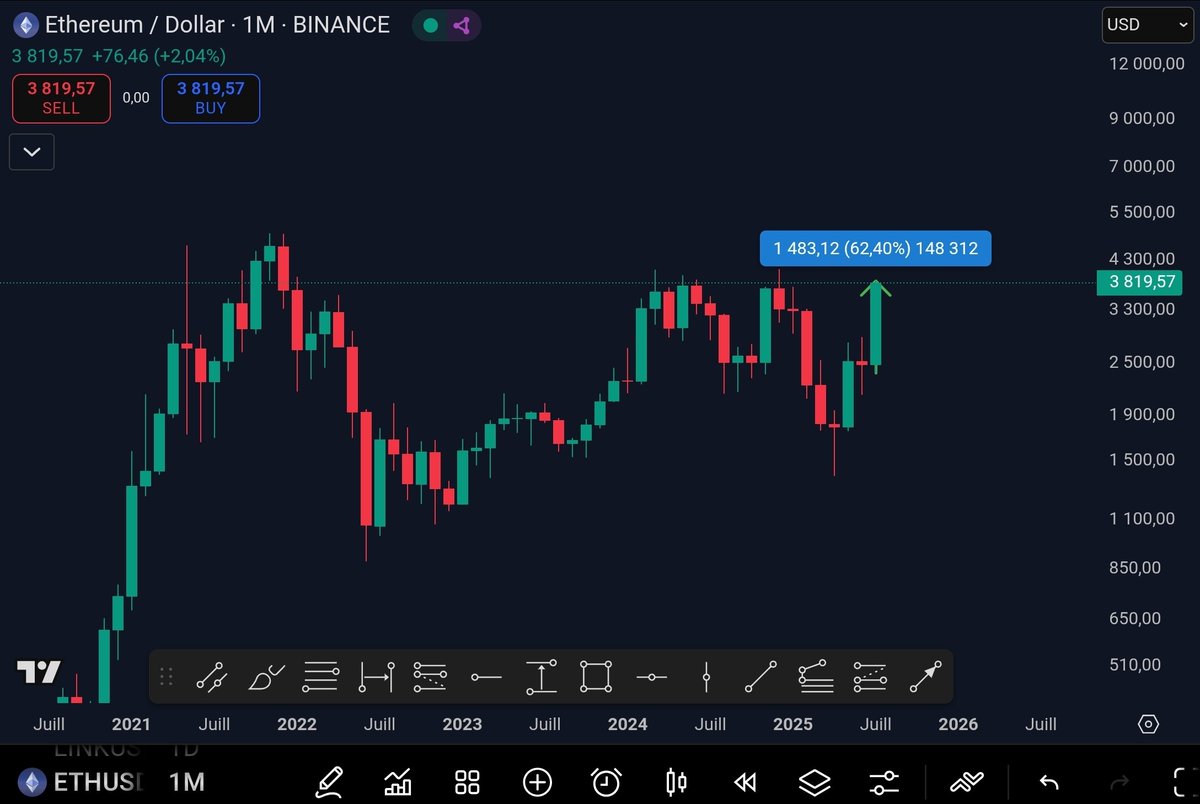Select the Date Range measuring tool
The image size is (1200, 804).
376,677
